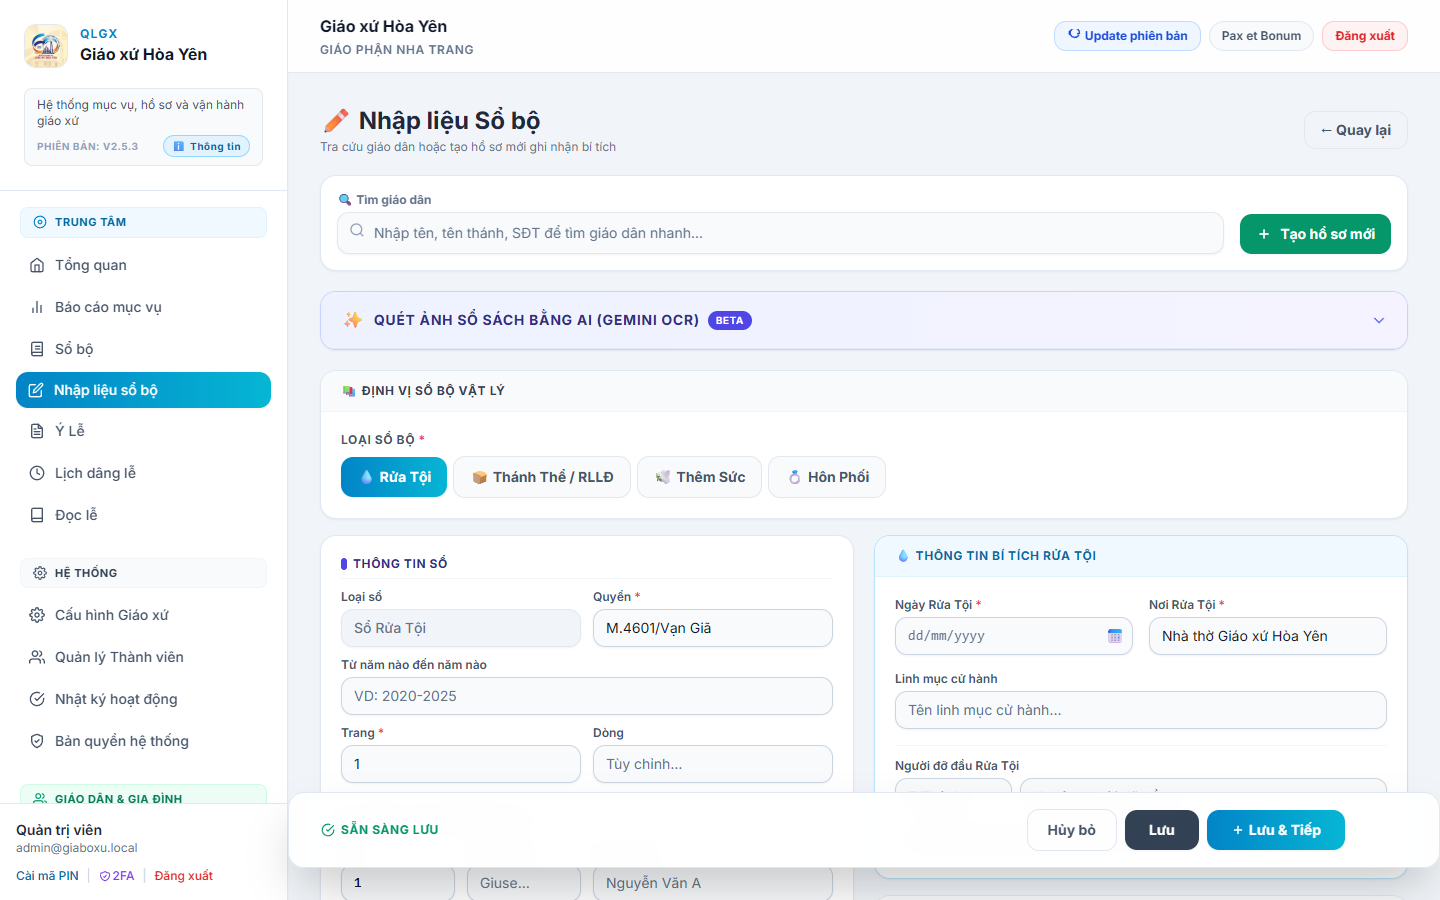The width and height of the screenshot is (1440, 900).
Task: Click the Quản lý Thành viên users icon
Action: pos(37,657)
